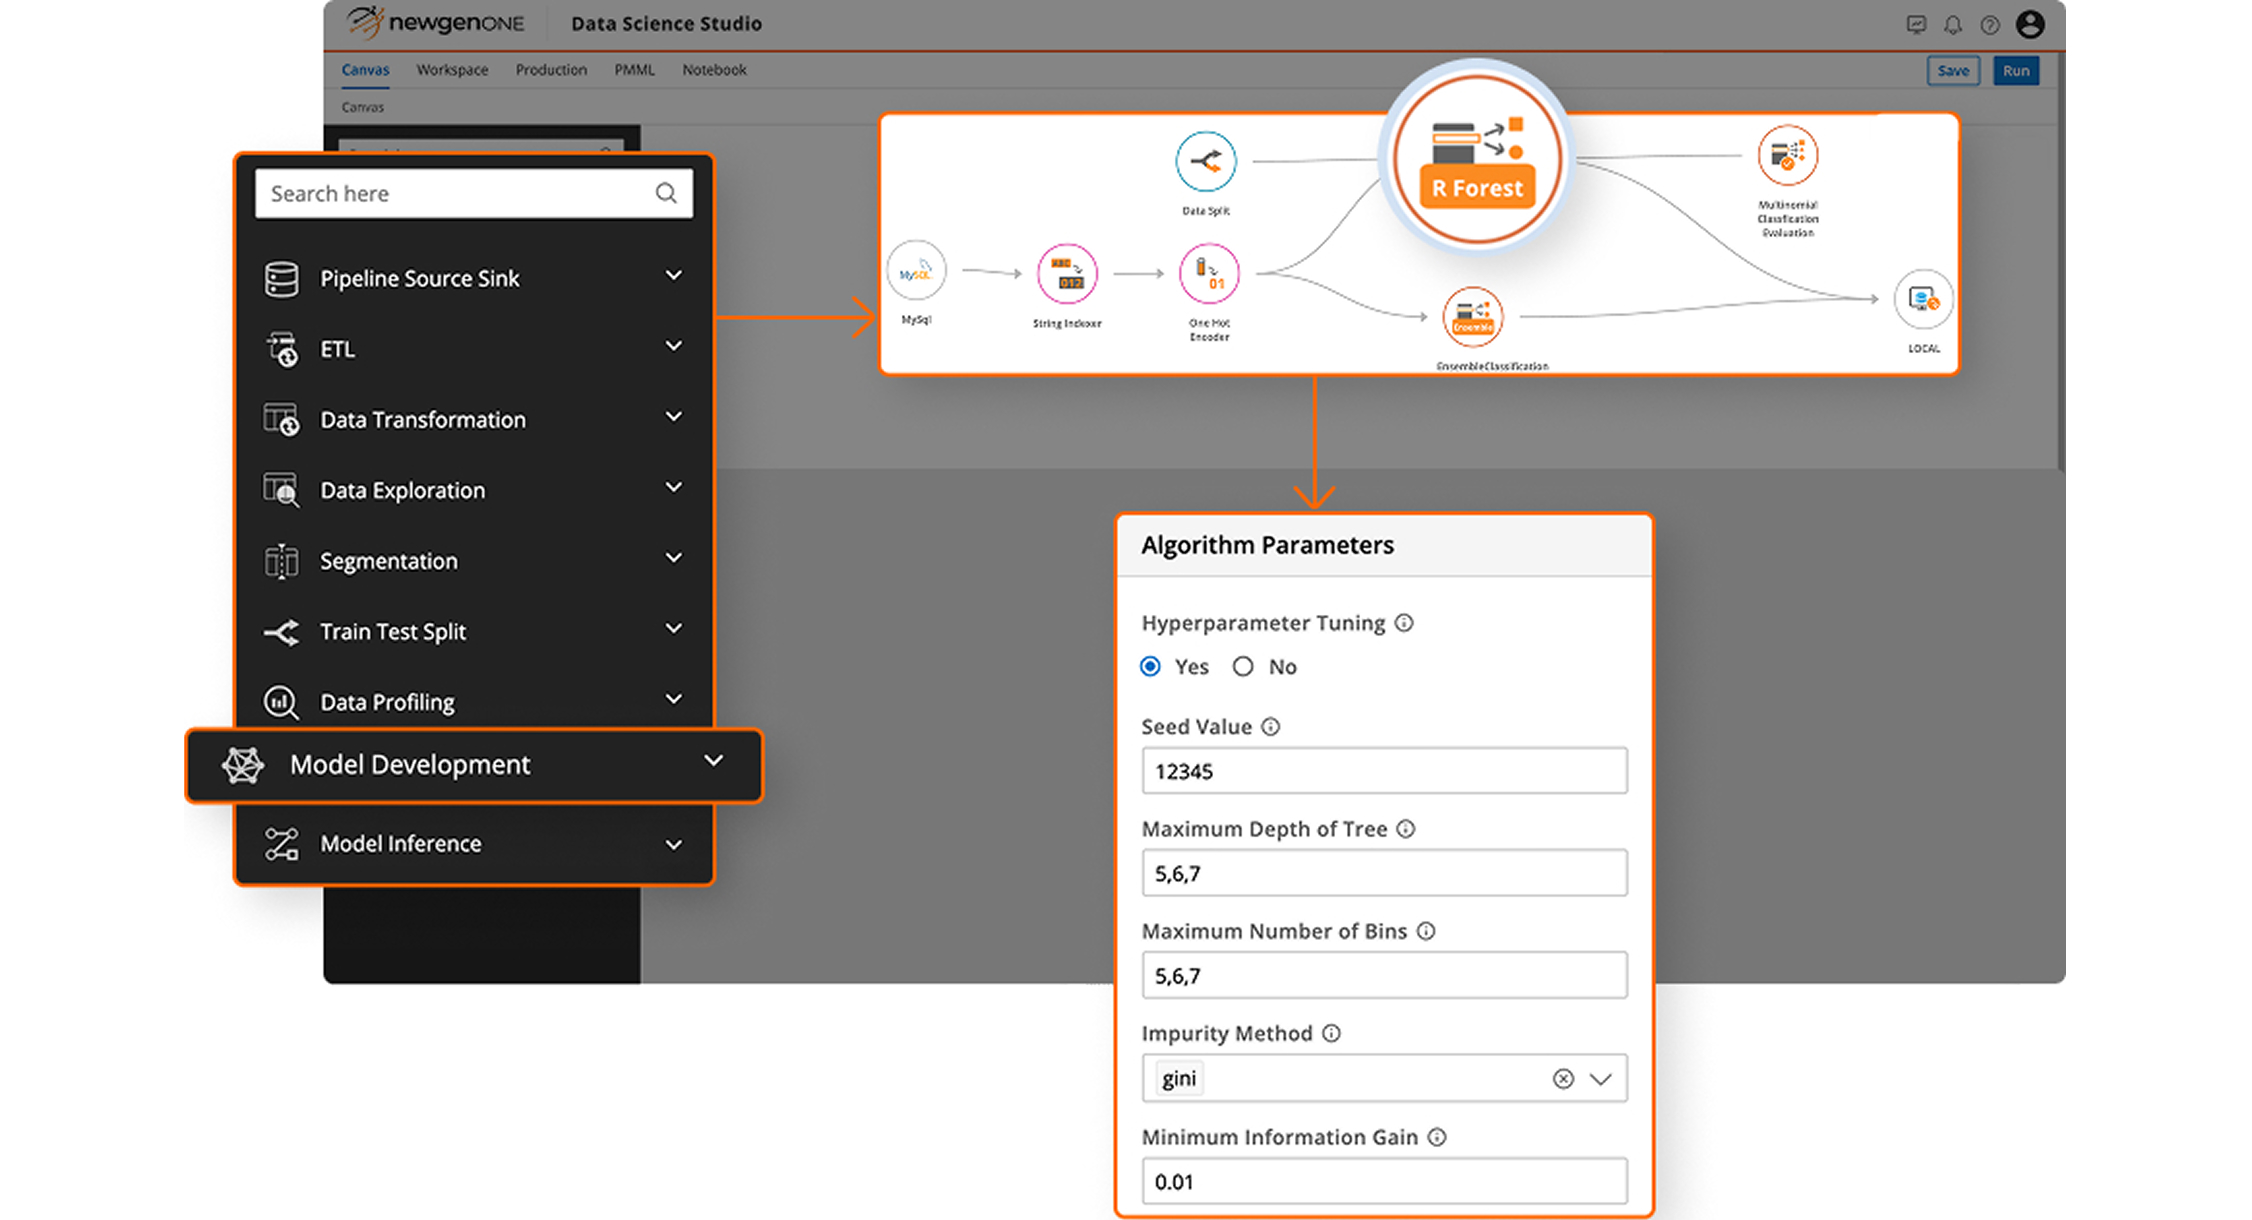Click the EnsembleClassification node icon
The width and height of the screenshot is (2252, 1220).
tap(1472, 318)
